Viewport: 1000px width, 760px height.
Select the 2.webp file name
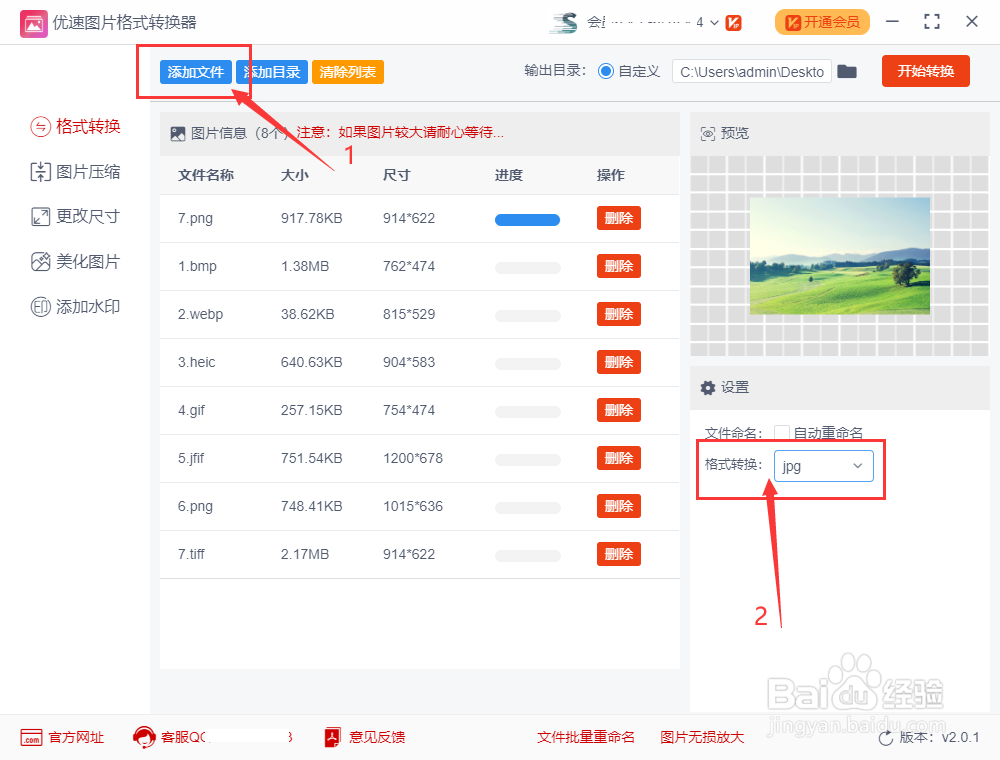200,314
